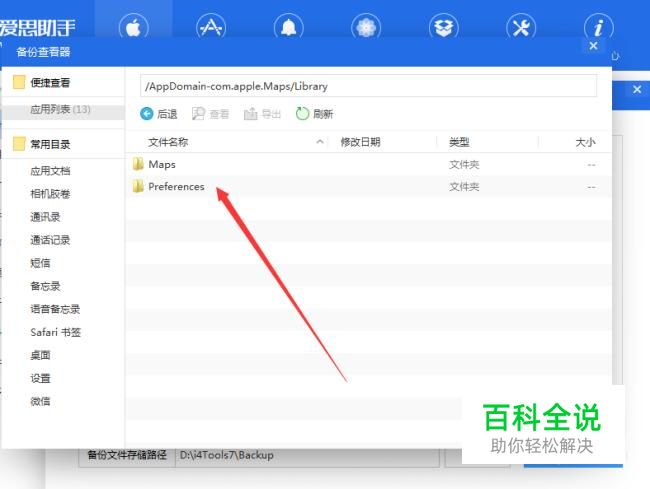Open the Apple device icon tab
The height and width of the screenshot is (489, 650).
133,27
